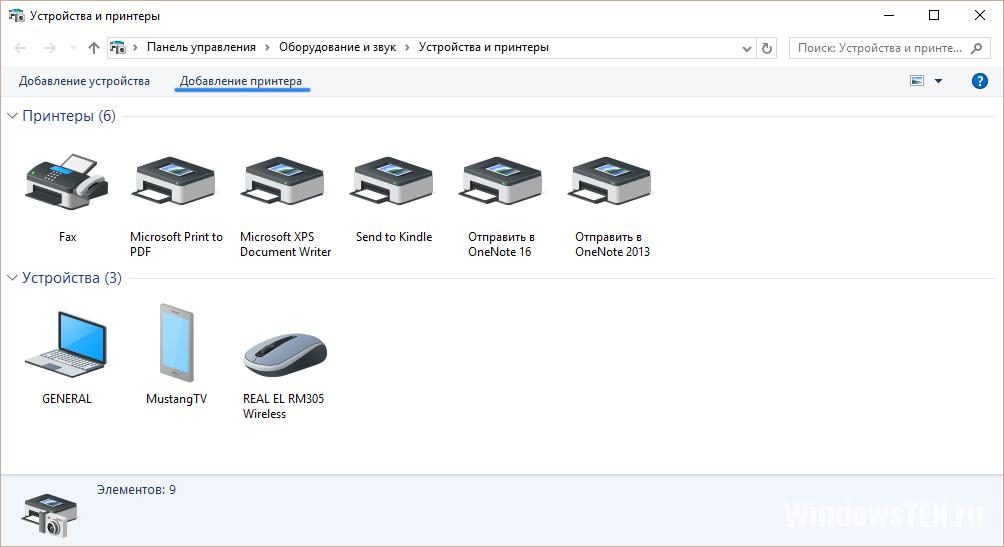Go to Оборудование и звук breadcrumb
This screenshot has width=1004, height=547.
337,47
